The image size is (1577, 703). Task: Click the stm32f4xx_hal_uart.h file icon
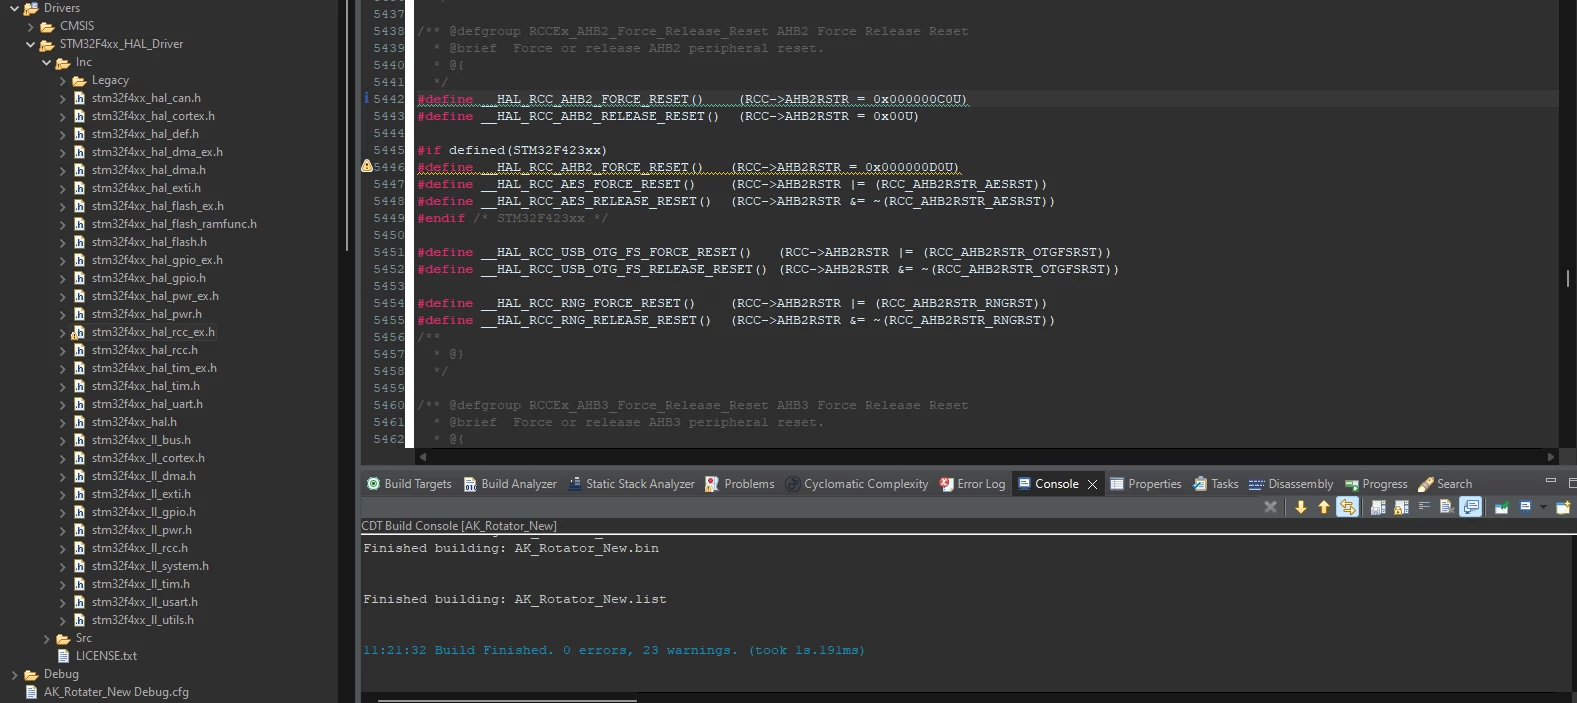pos(79,404)
